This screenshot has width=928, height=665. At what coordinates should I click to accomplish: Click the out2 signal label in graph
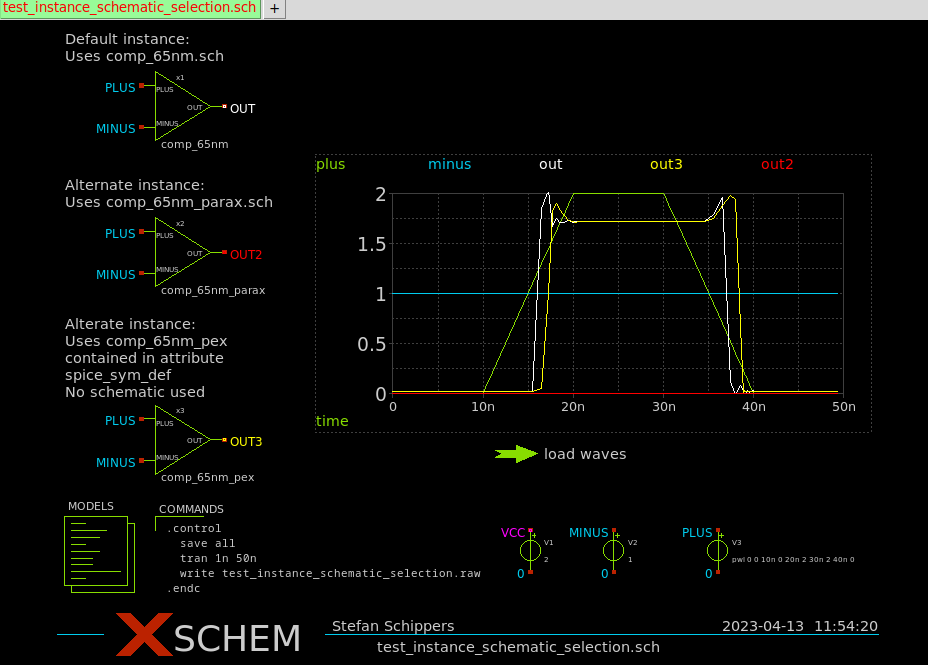coord(777,164)
